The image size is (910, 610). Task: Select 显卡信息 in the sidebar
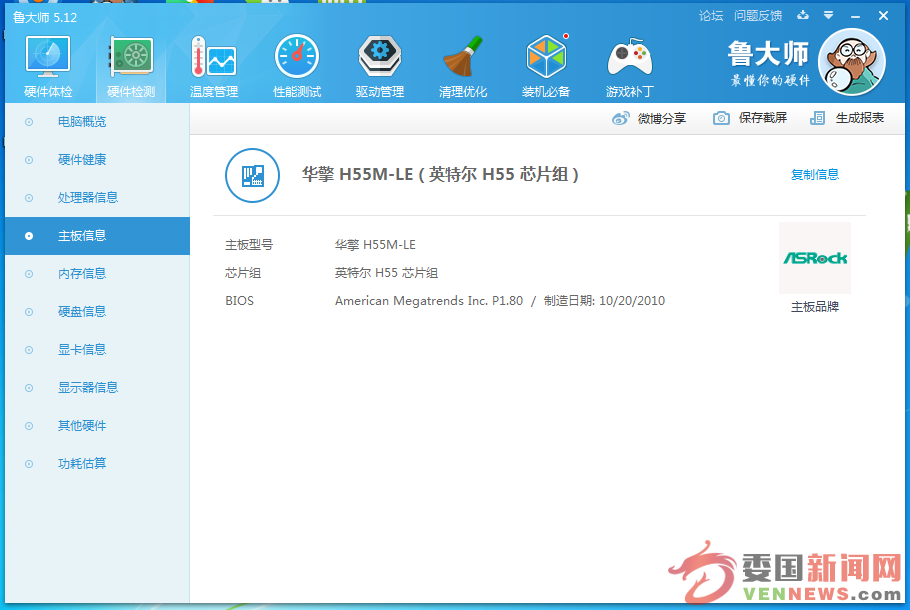[x=97, y=350]
